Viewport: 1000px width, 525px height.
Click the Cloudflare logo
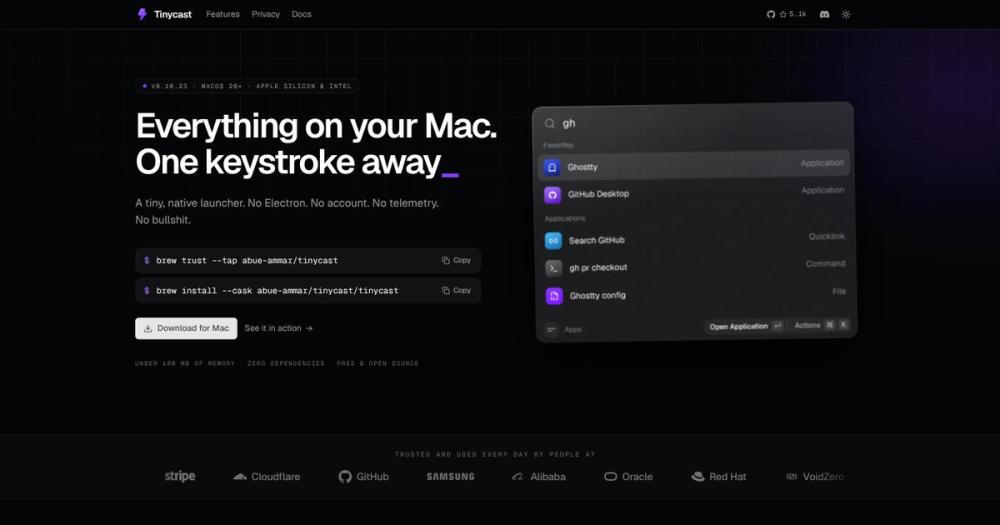(266, 477)
